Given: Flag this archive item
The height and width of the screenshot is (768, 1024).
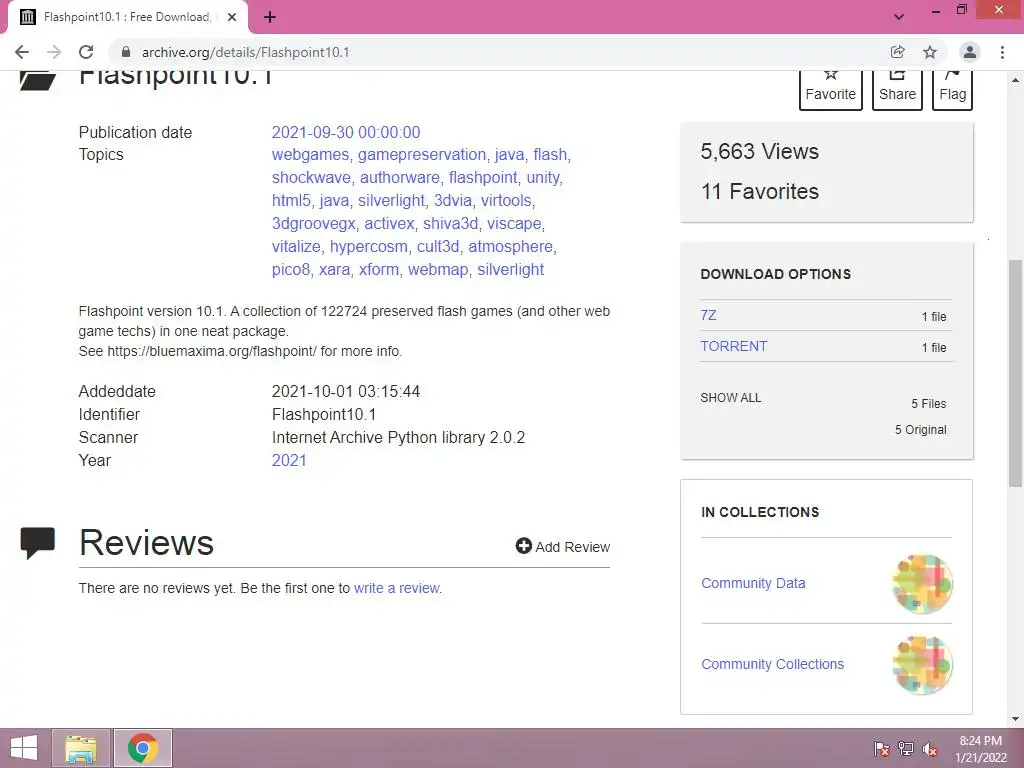Looking at the screenshot, I should (952, 89).
